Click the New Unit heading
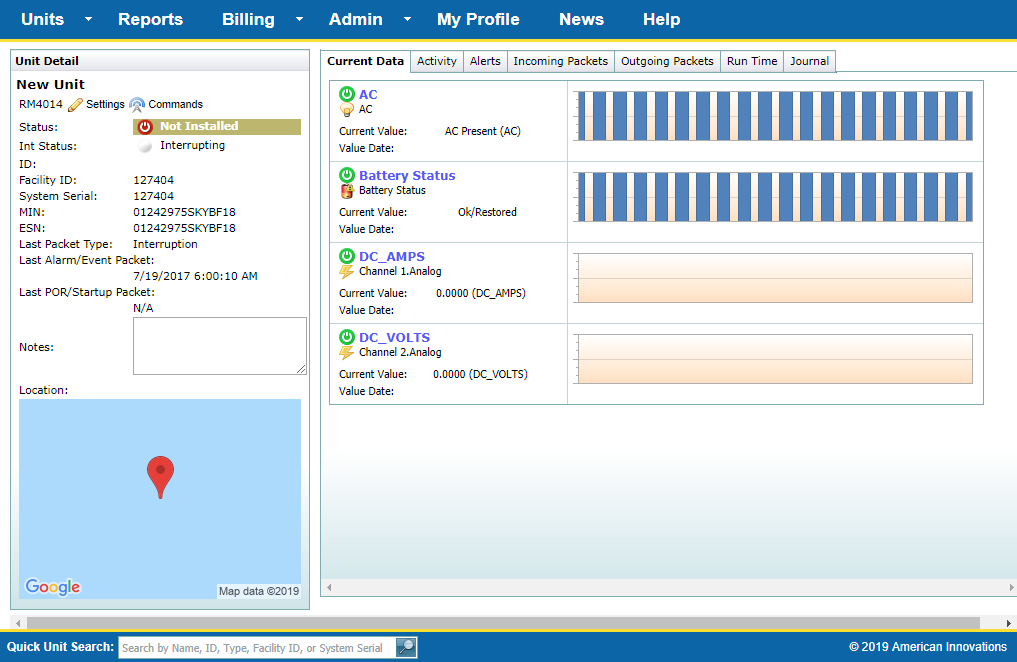This screenshot has width=1017, height=662. pyautogui.click(x=51, y=84)
